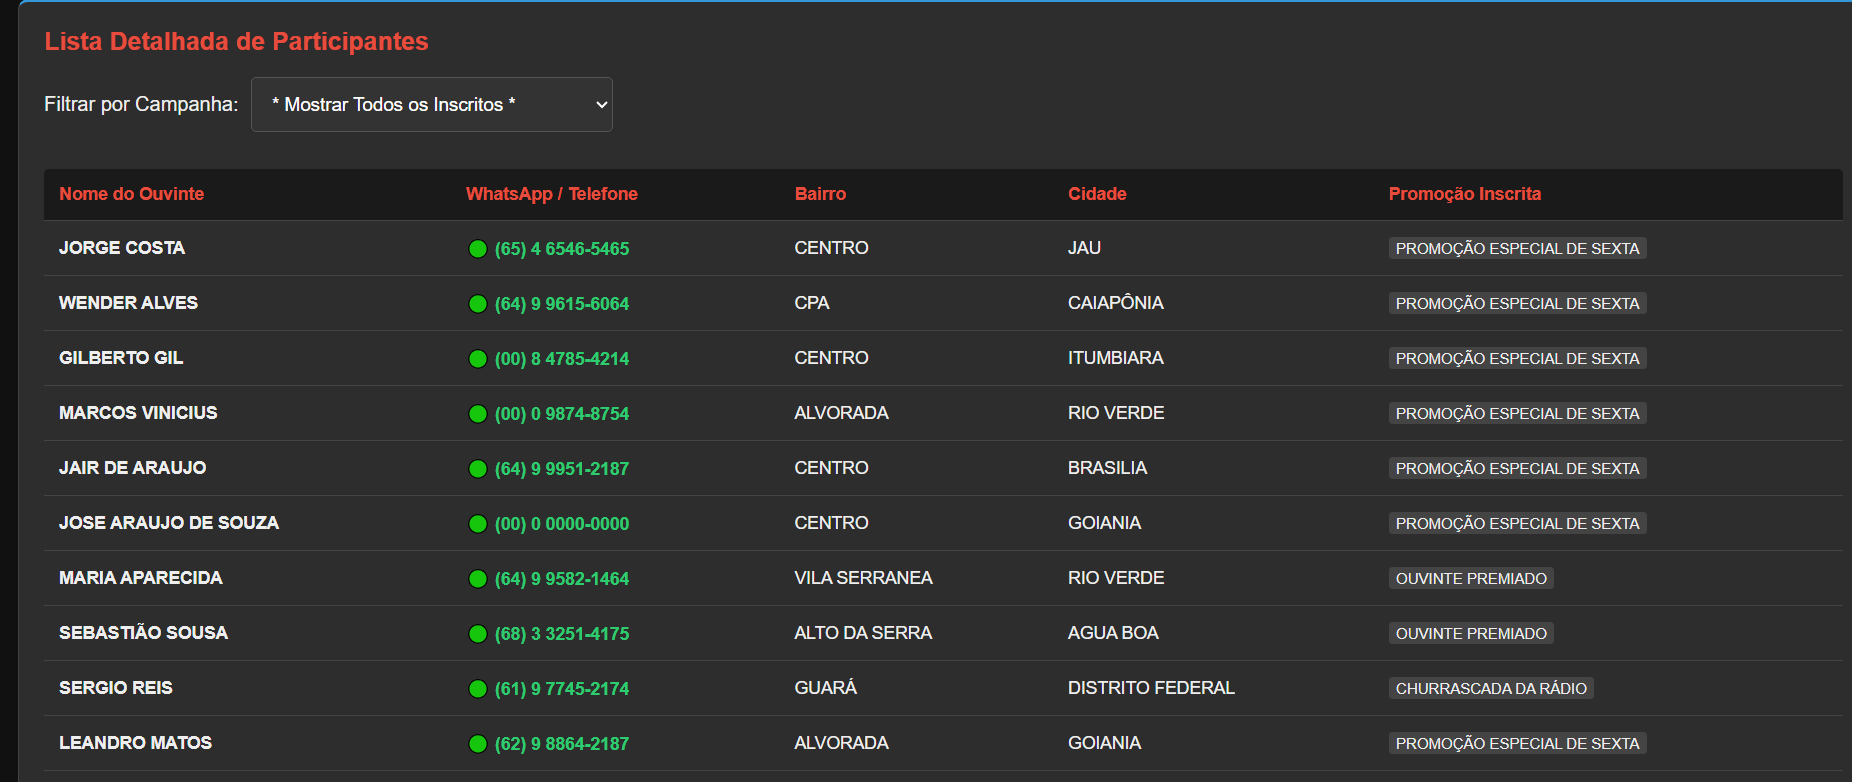
Task: Click the green status dot beside Wender Alves's number
Action: point(478,304)
